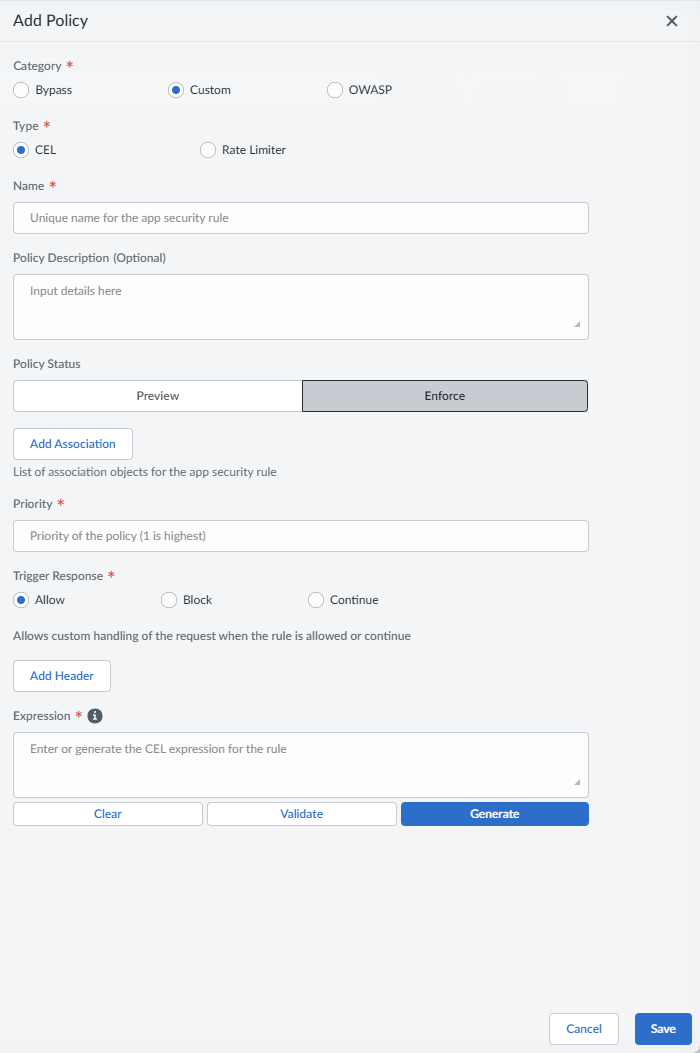Image resolution: width=700 pixels, height=1053 pixels.
Task: Generate a CEL expression
Action: 495,814
